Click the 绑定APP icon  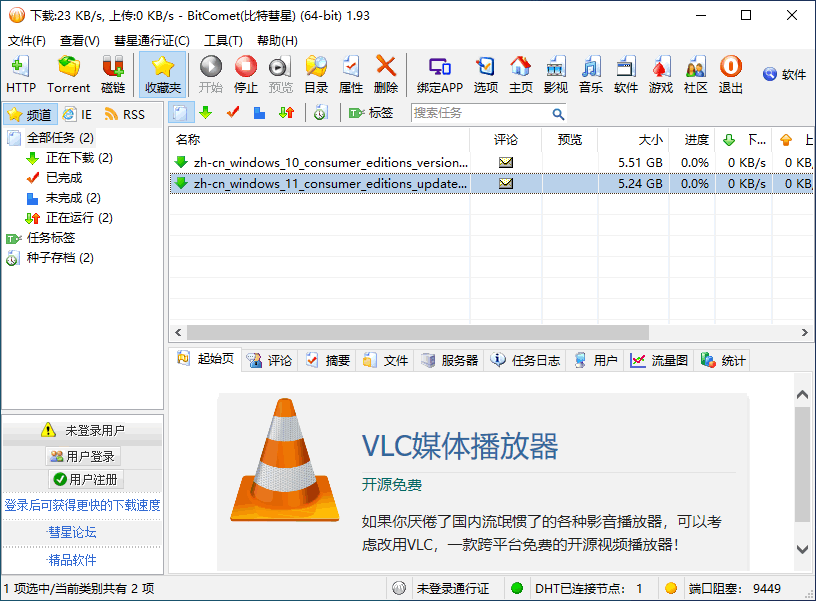440,74
